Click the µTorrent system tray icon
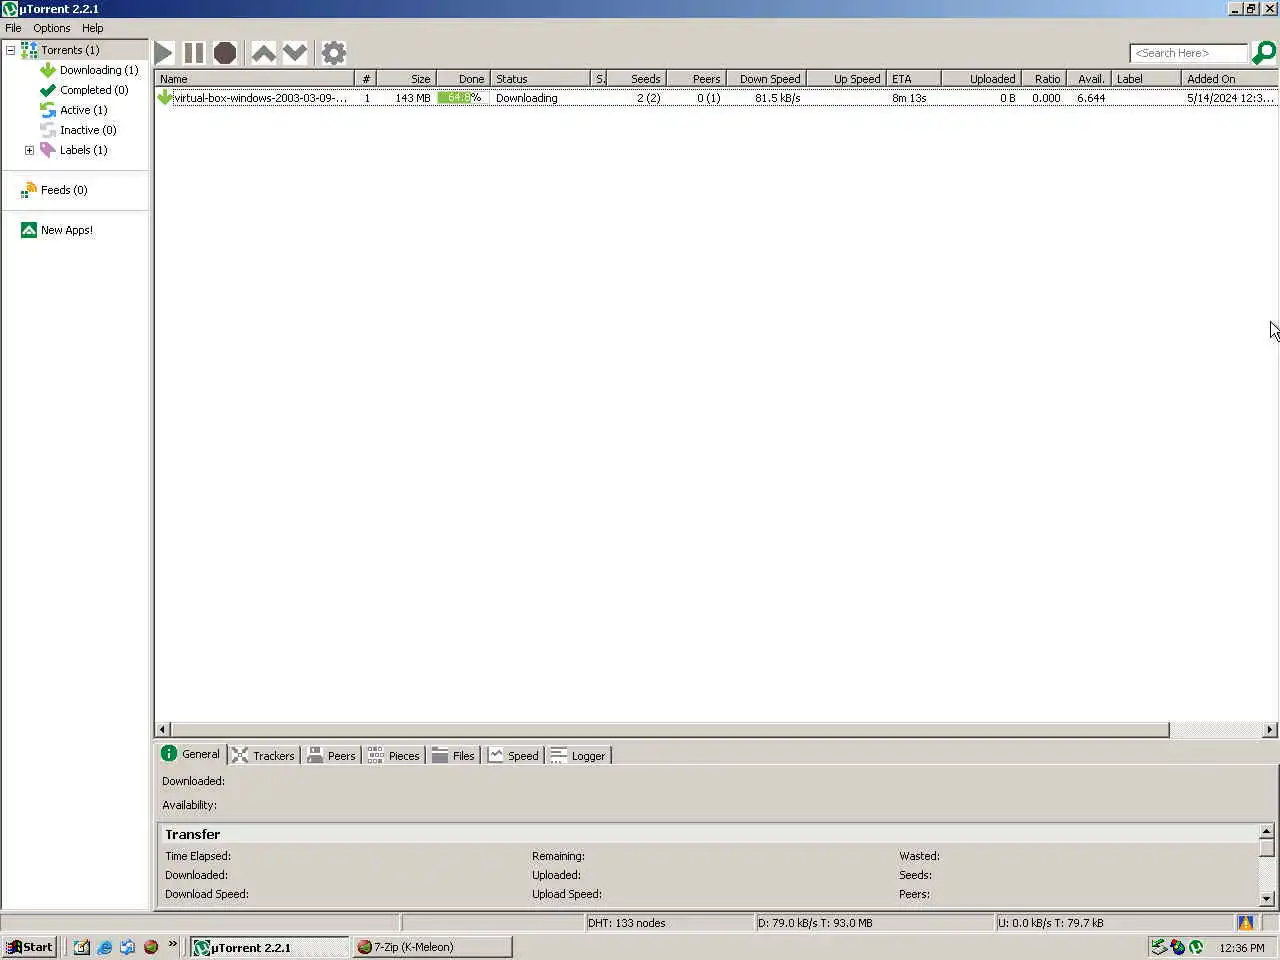Screen dimensions: 1280x960 (x=1196, y=947)
